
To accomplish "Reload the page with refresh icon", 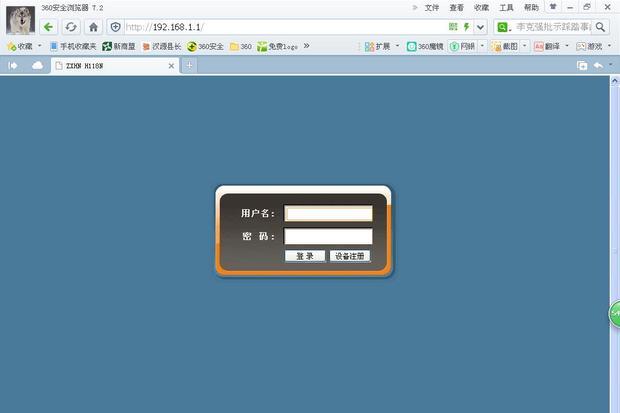I will tap(71, 27).
